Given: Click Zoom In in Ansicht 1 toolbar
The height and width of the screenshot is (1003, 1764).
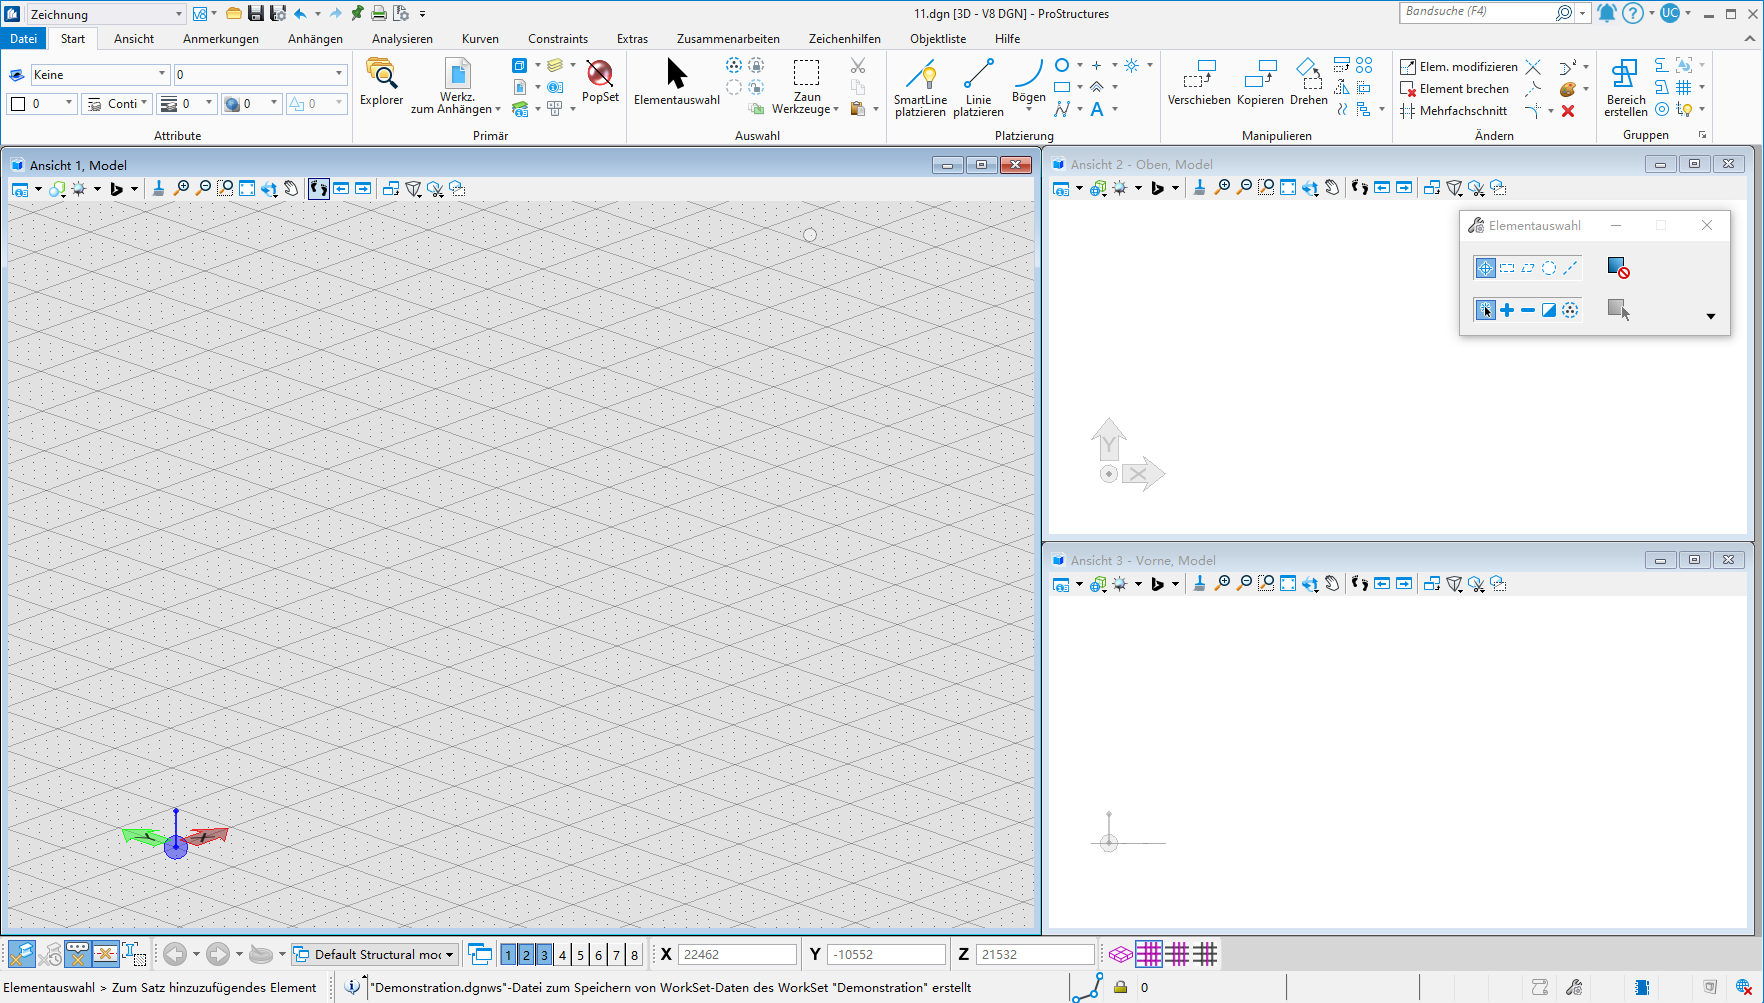Looking at the screenshot, I should point(181,188).
